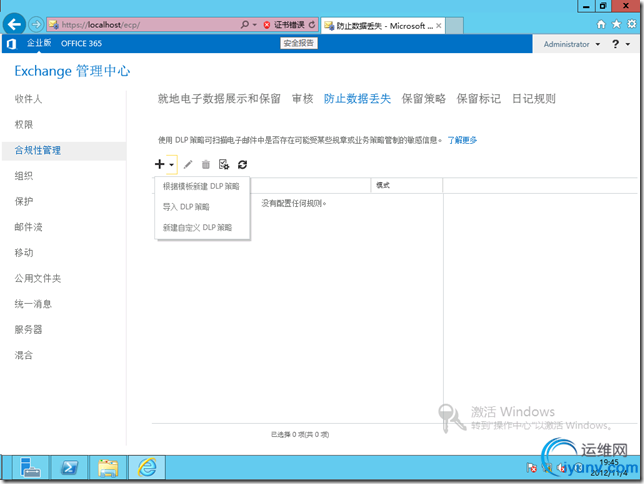This screenshot has height=484, width=644.
Task: Close the 防止数据丢失 browser tab
Action: (439, 25)
